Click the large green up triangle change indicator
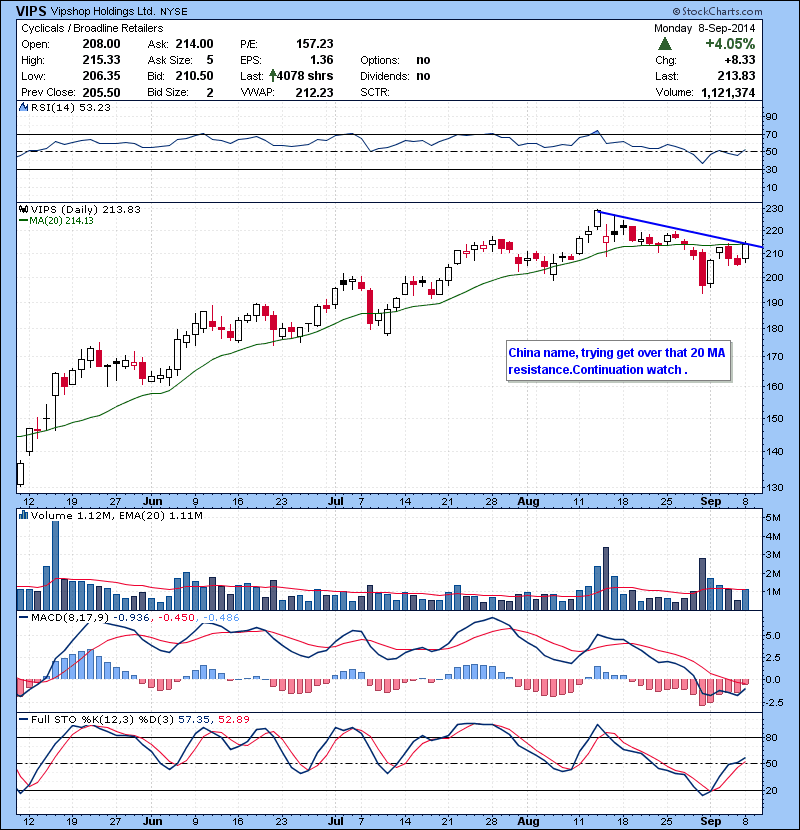 coord(664,43)
